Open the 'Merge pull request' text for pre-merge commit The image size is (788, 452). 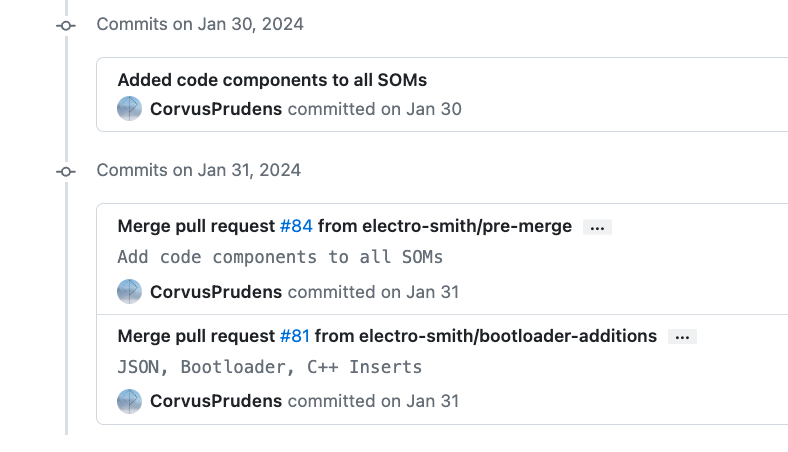coord(196,226)
